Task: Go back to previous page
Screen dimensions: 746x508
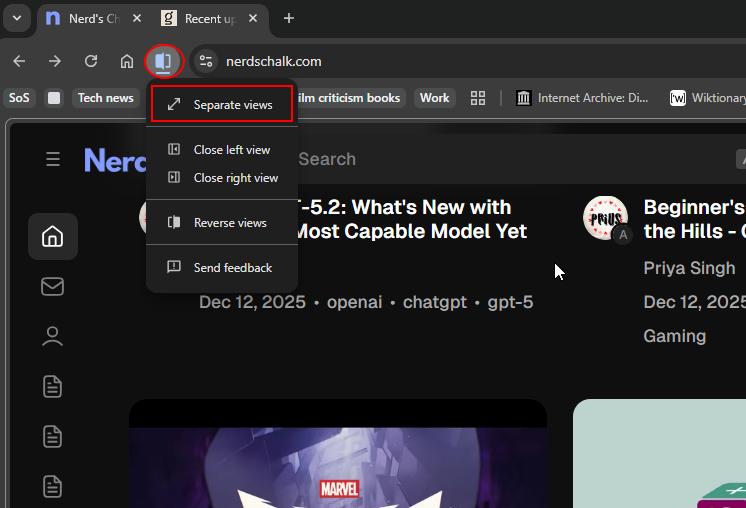Action: click(19, 61)
